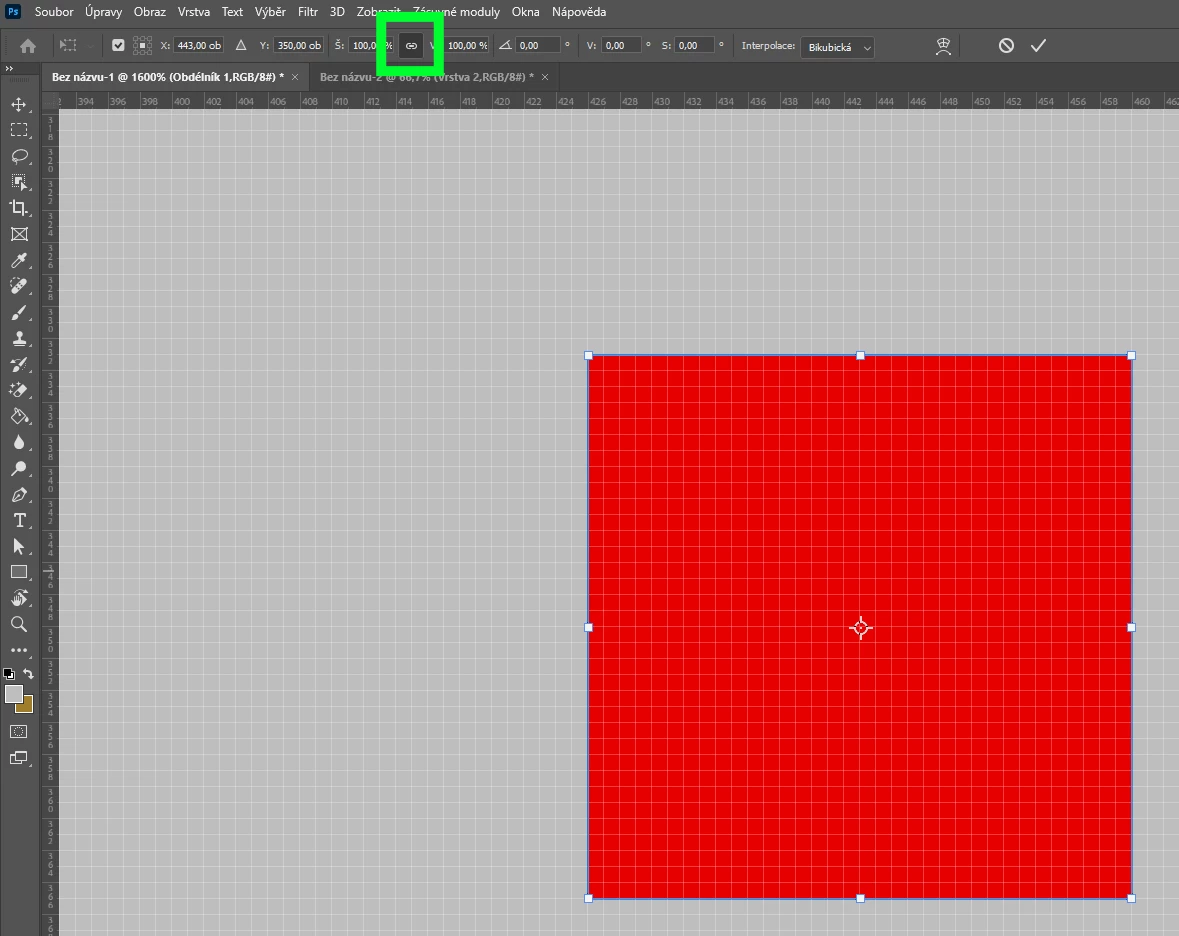Toggle relative positioning triangle icon

coord(241,45)
